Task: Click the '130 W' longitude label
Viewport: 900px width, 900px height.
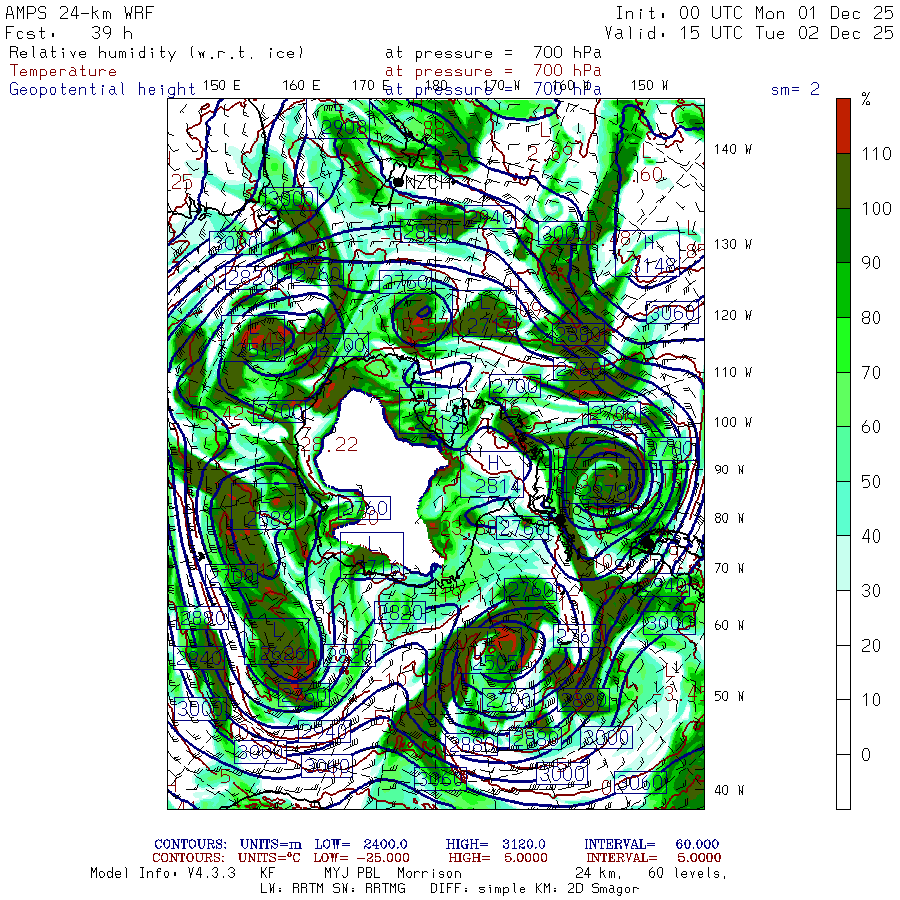Action: point(732,244)
